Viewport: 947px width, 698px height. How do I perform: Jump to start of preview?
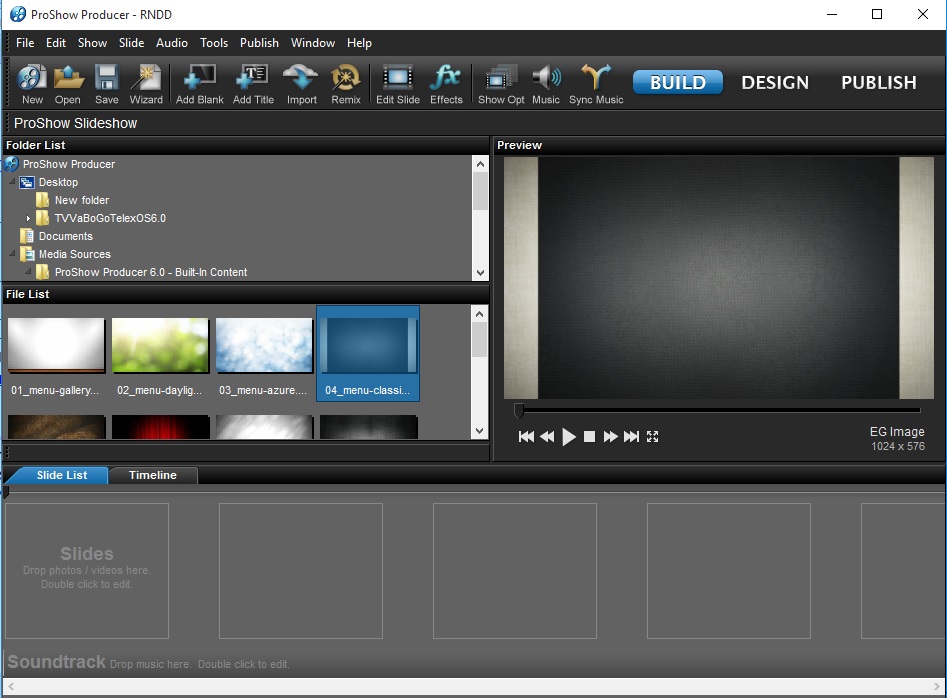pyautogui.click(x=526, y=437)
